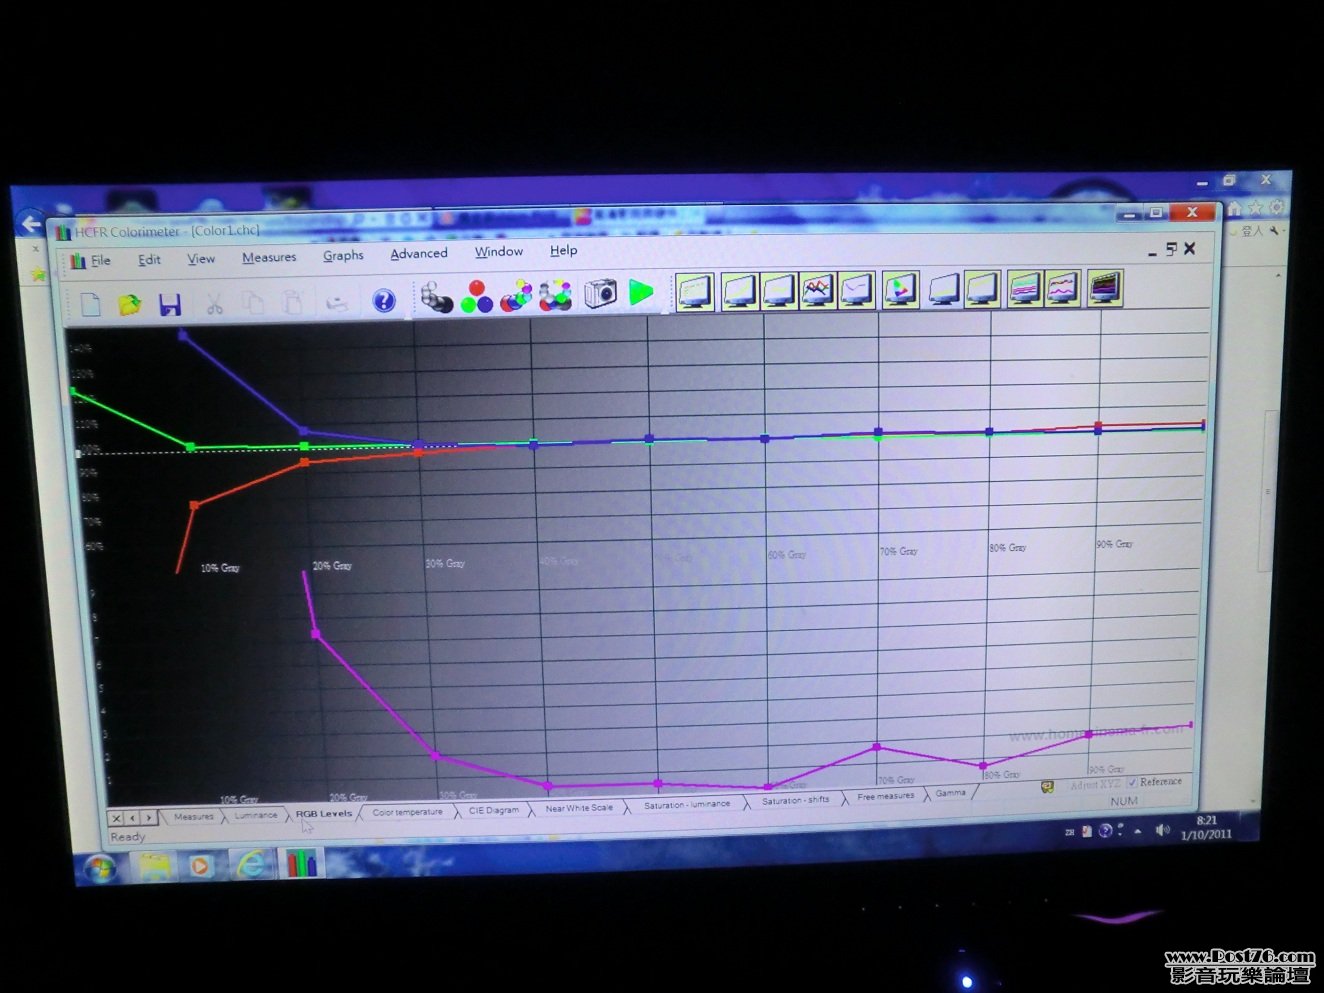This screenshot has width=1324, height=993.
Task: Click the volume speaker tray icon
Action: 1162,830
